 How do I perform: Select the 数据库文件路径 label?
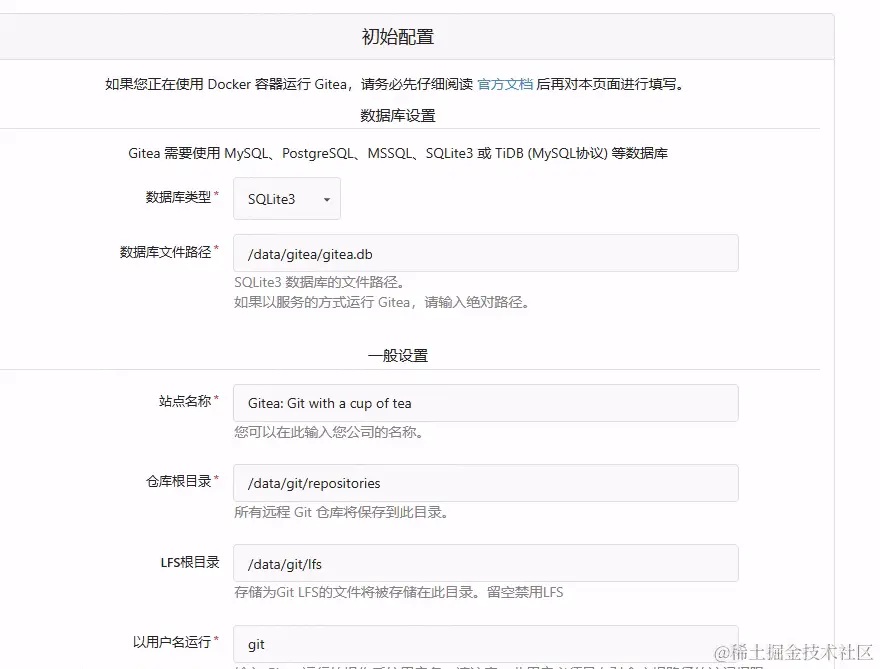166,252
